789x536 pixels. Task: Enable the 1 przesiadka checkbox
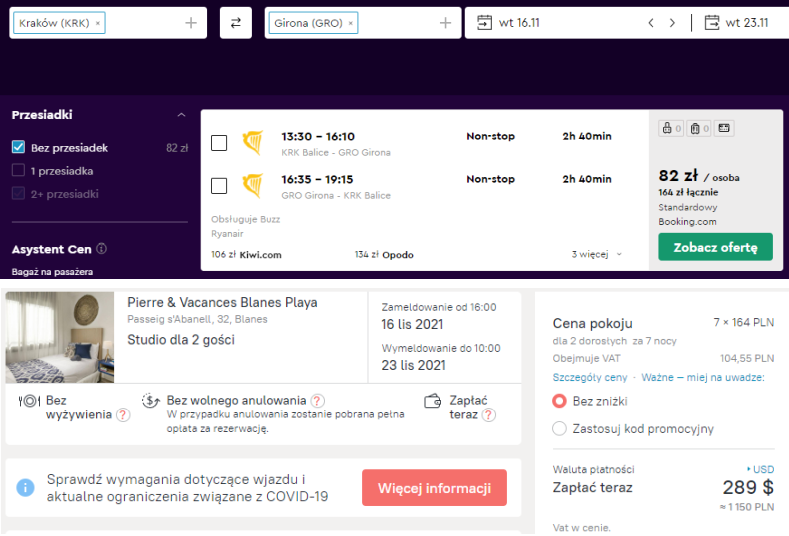(x=18, y=170)
